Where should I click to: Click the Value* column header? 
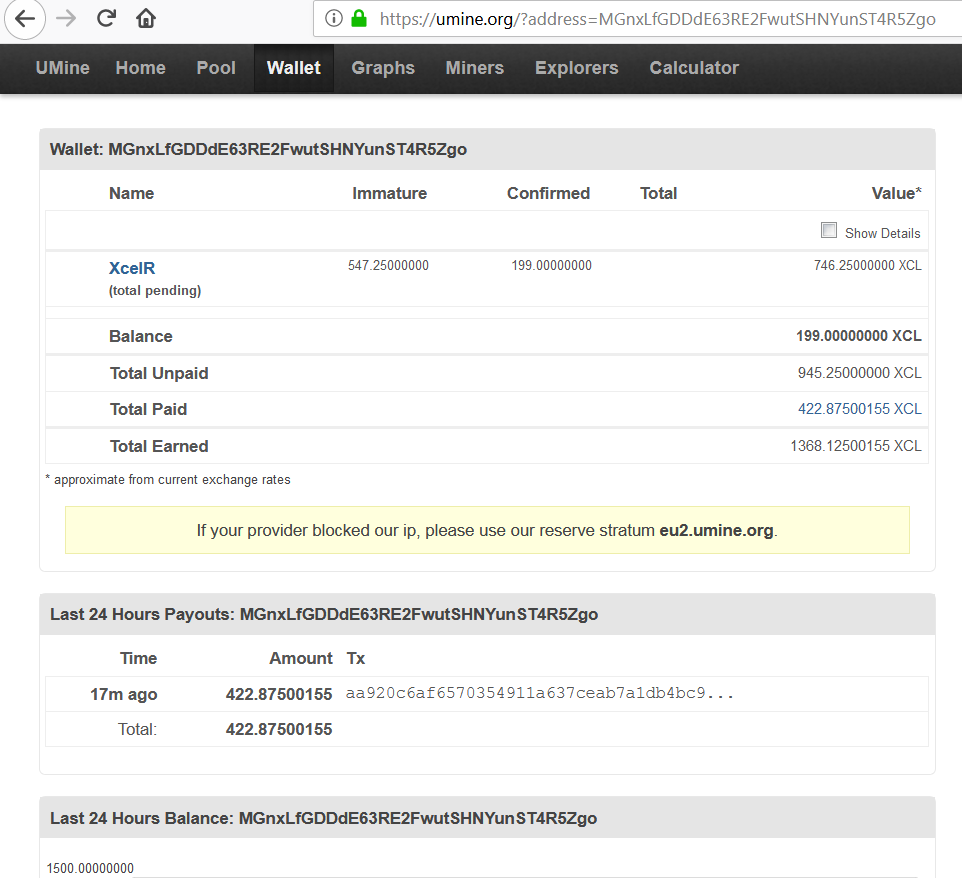pyautogui.click(x=896, y=193)
